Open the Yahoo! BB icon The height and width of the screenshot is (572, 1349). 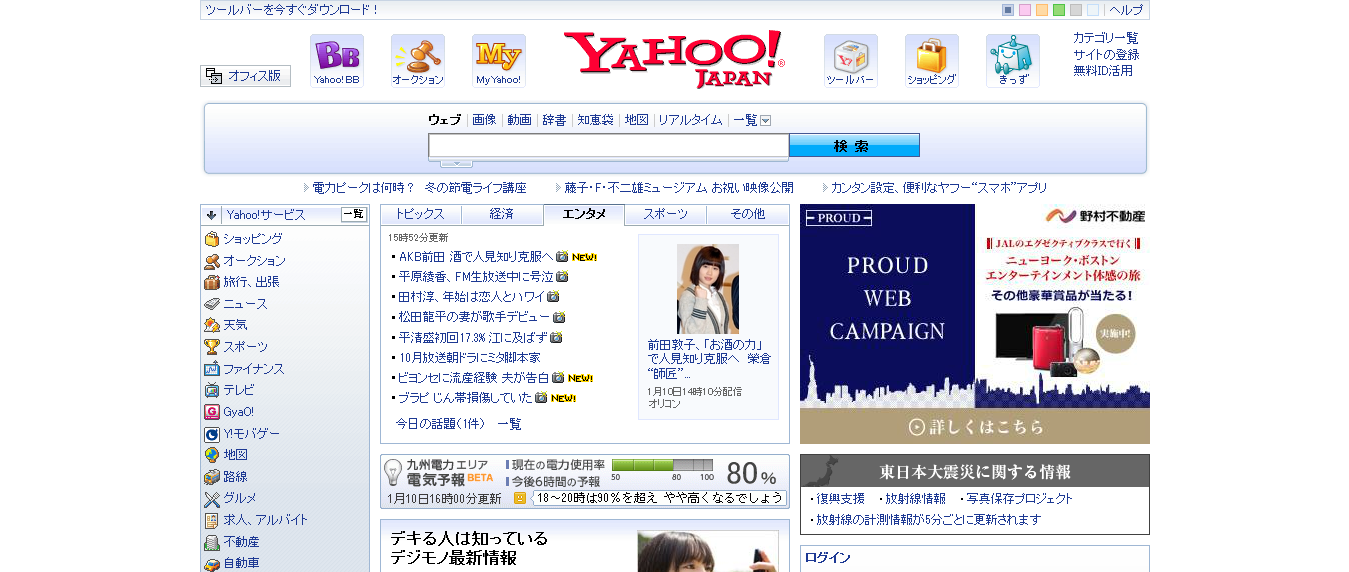pos(336,61)
